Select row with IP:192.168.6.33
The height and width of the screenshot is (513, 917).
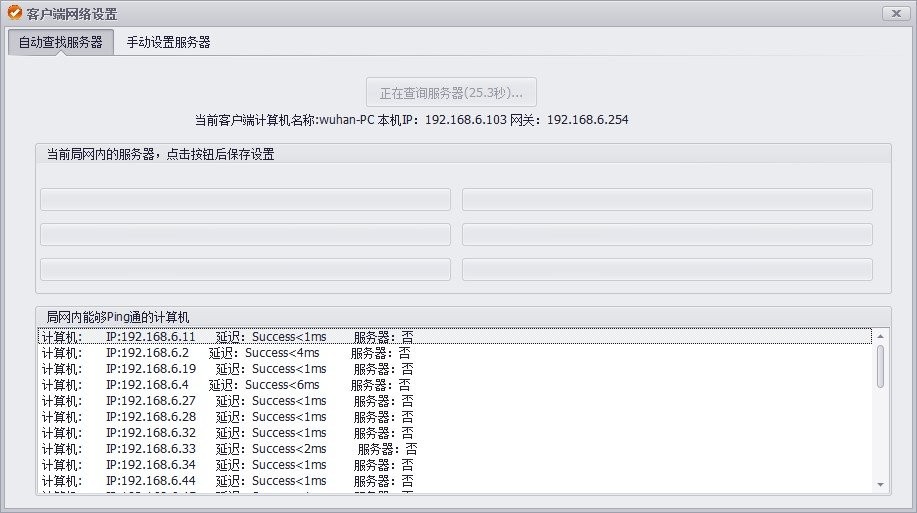[455, 449]
